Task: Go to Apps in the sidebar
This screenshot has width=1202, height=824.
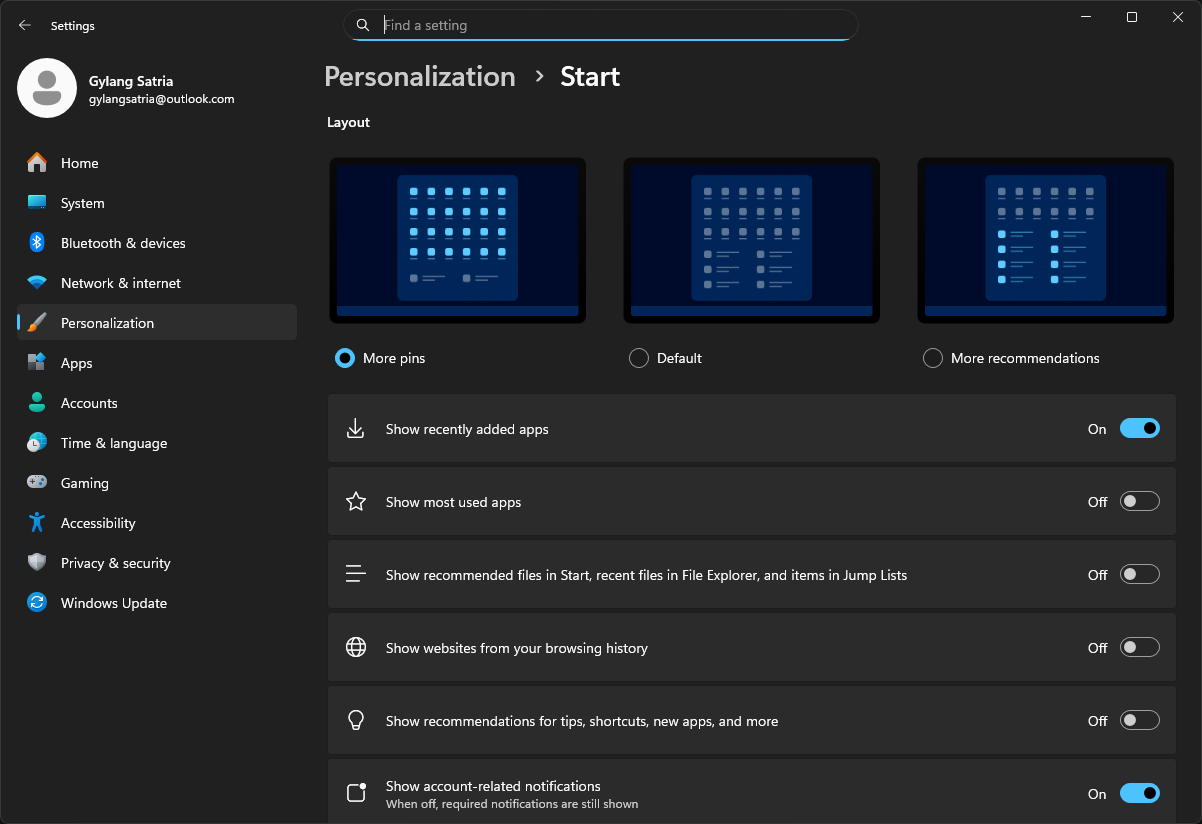Action: [76, 363]
